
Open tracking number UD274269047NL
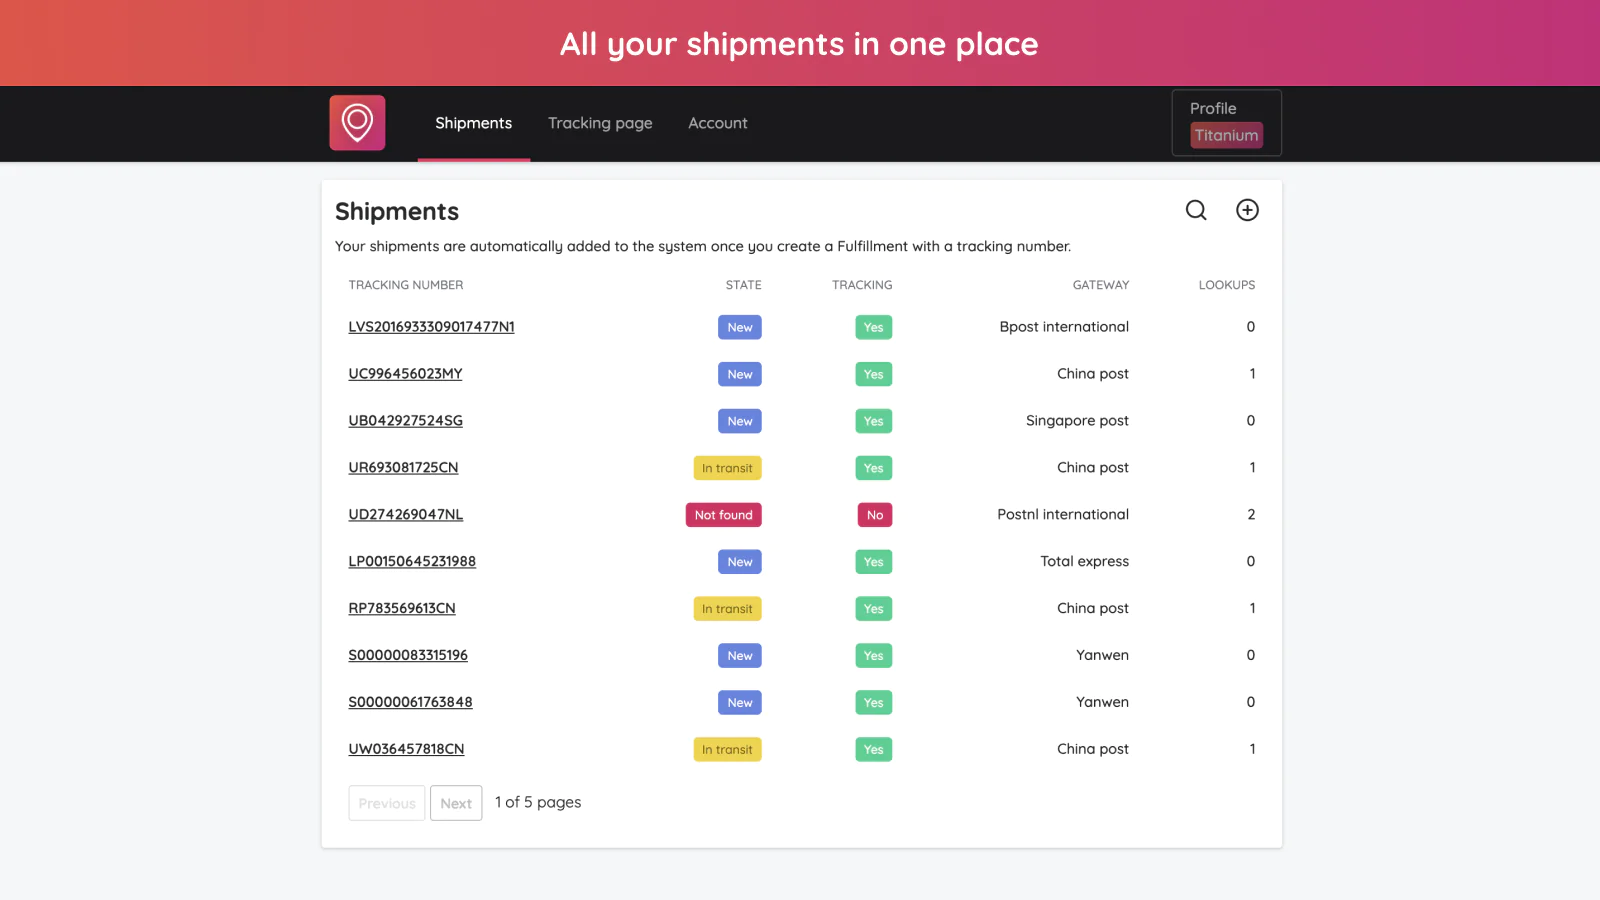(x=405, y=515)
